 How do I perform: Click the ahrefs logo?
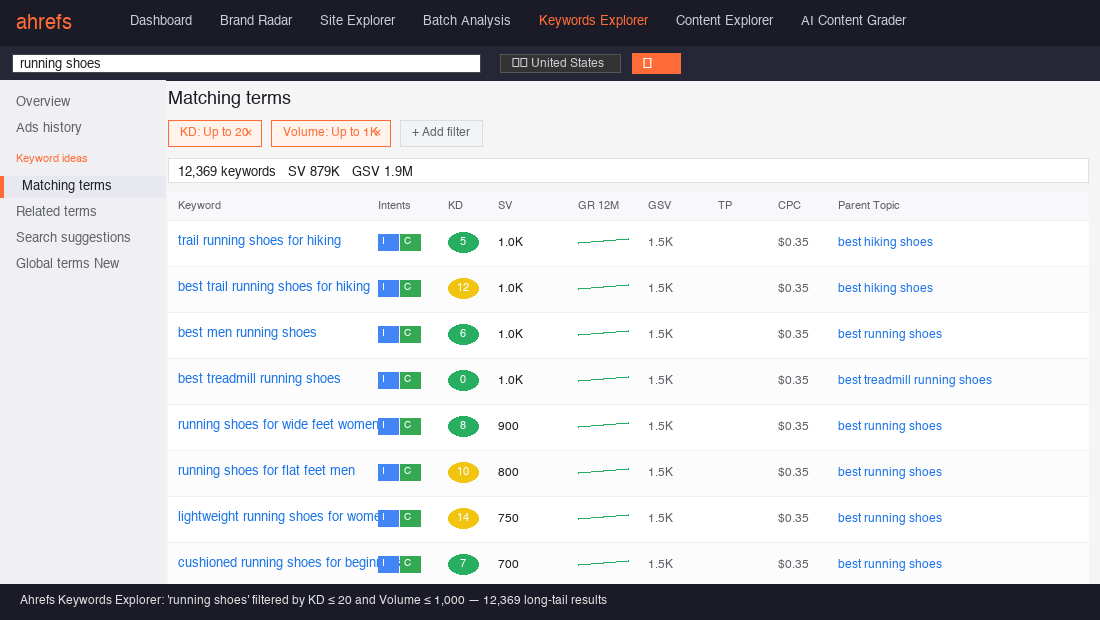(43, 22)
